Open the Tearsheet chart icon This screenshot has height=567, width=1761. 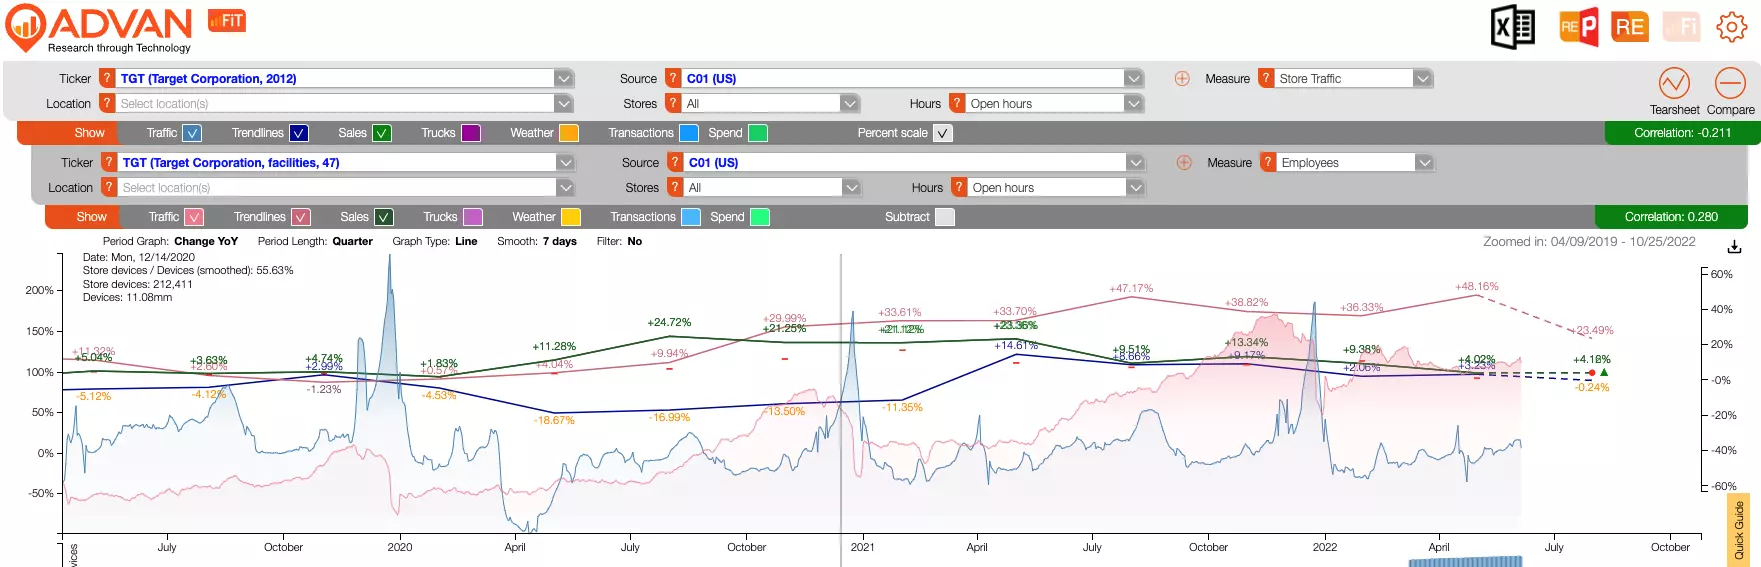1674,83
